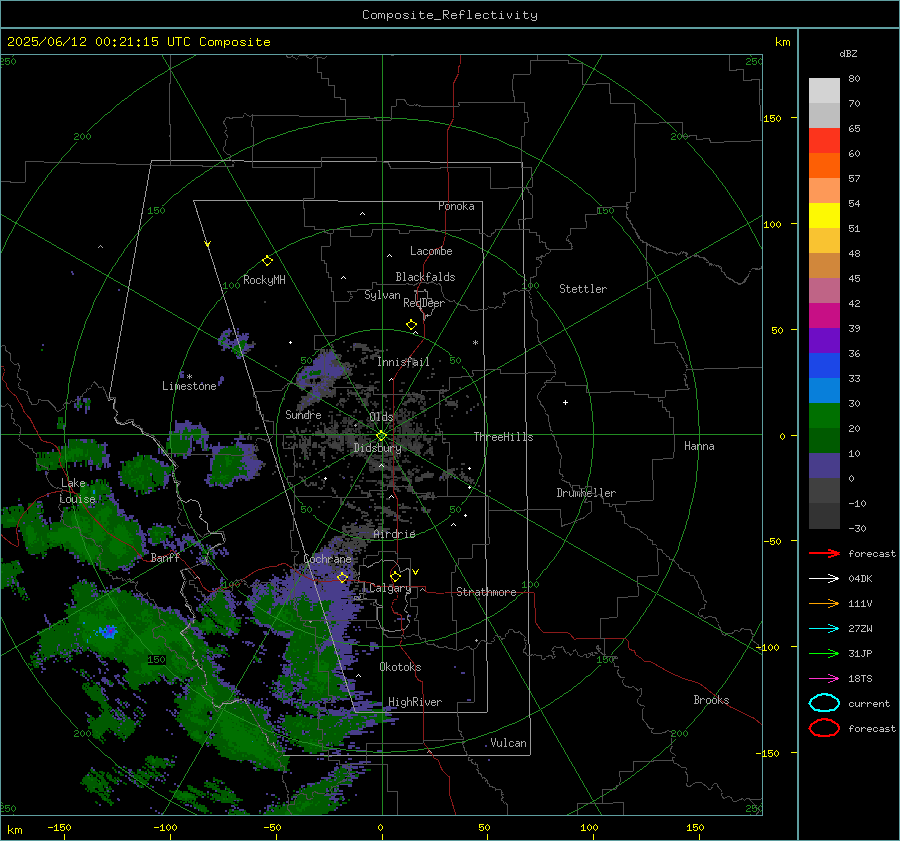Image resolution: width=900 pixels, height=841 pixels.
Task: Click the Vulcan city label
Action: (508, 743)
